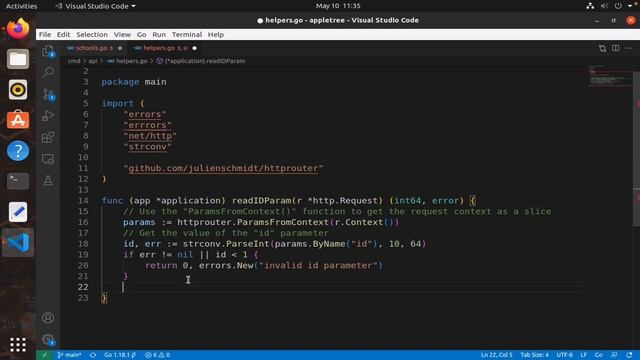Launch Firefox from the Ubuntu dock
The image size is (640, 360).
[x=18, y=29]
